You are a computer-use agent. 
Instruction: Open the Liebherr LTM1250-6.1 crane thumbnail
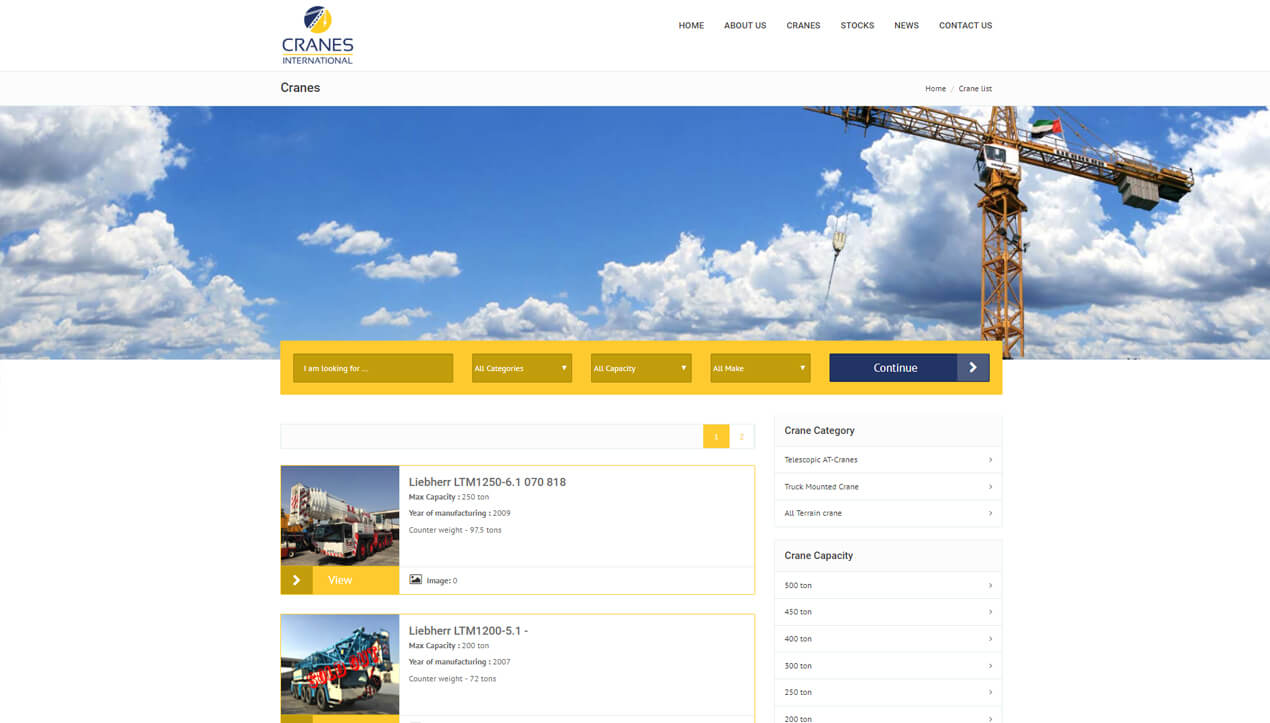point(340,516)
